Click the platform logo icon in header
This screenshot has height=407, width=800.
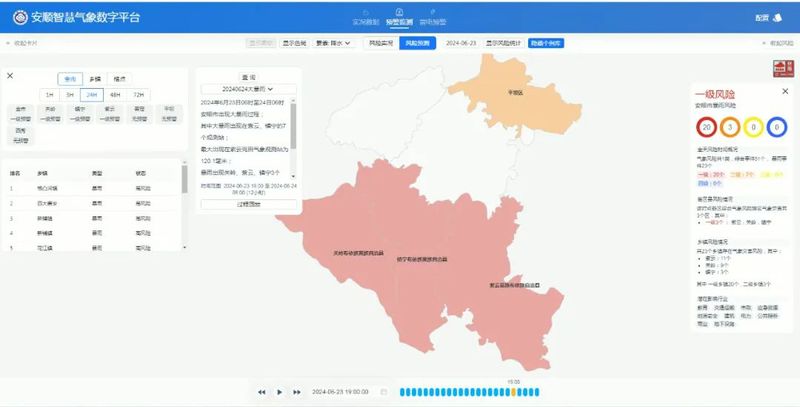point(20,17)
